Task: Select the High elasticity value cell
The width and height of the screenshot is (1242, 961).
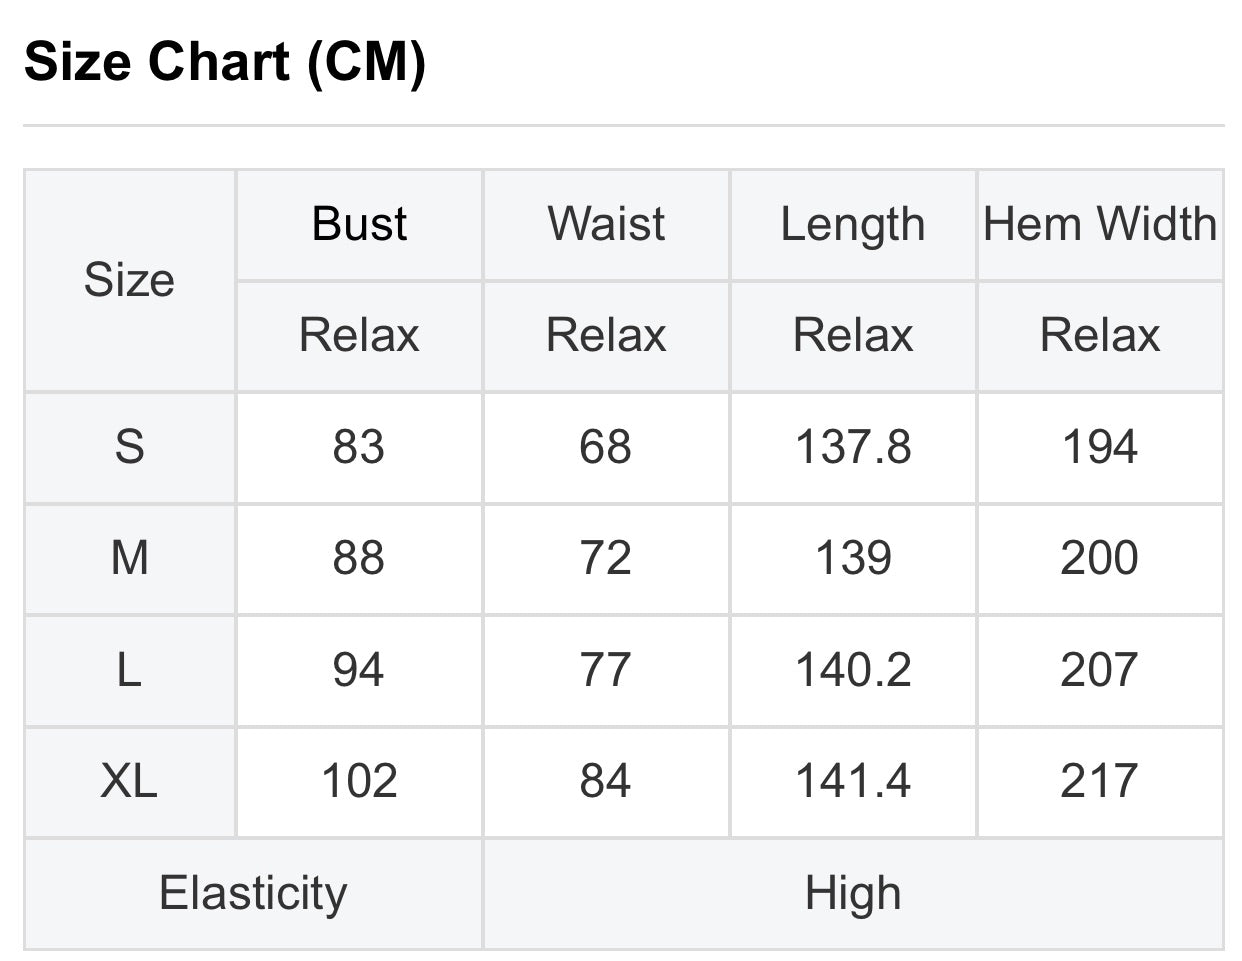Action: [853, 893]
